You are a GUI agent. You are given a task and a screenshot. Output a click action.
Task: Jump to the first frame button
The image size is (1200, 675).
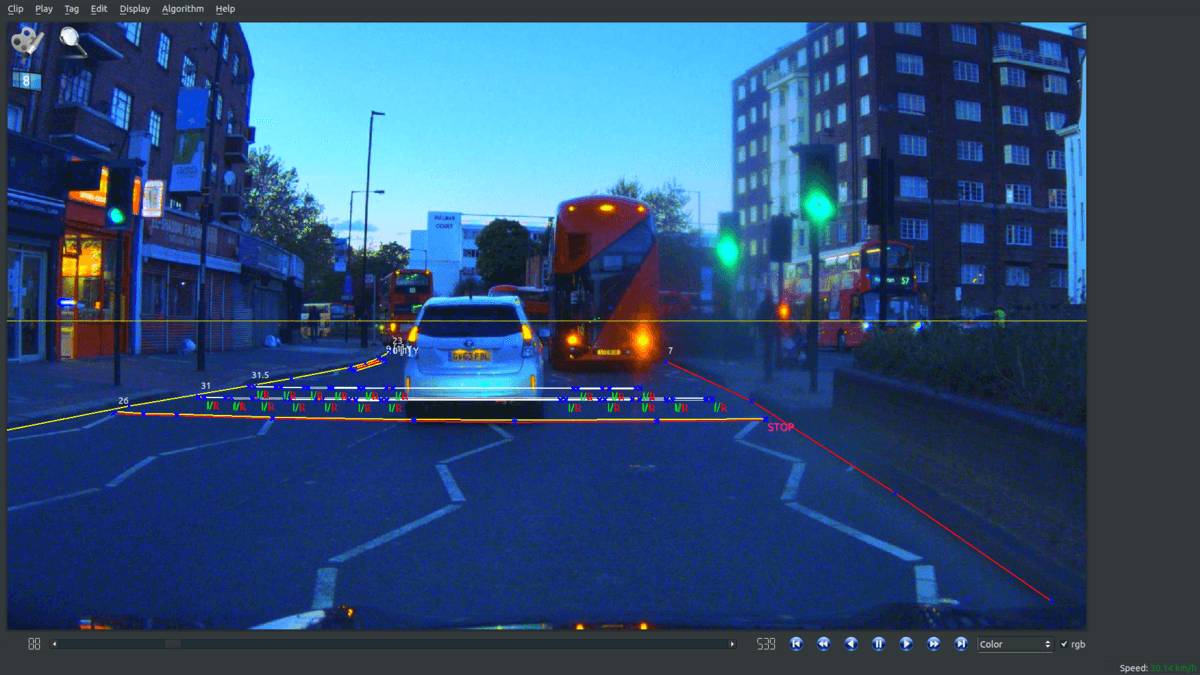(x=796, y=644)
